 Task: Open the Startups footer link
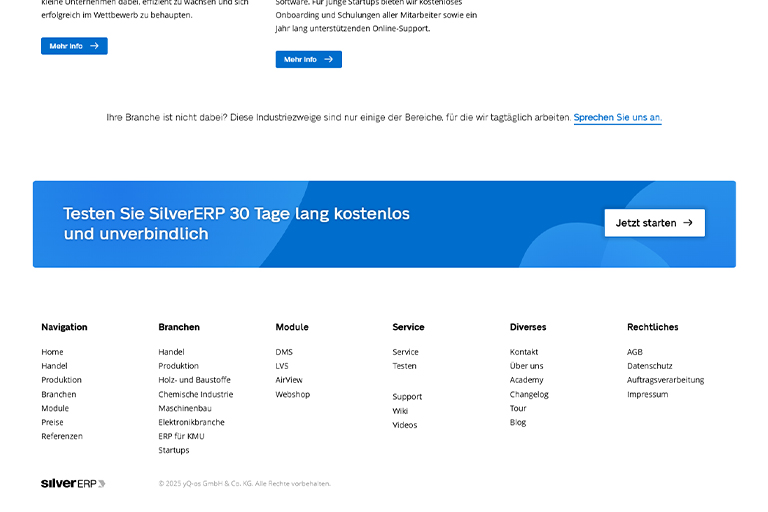coord(174,450)
